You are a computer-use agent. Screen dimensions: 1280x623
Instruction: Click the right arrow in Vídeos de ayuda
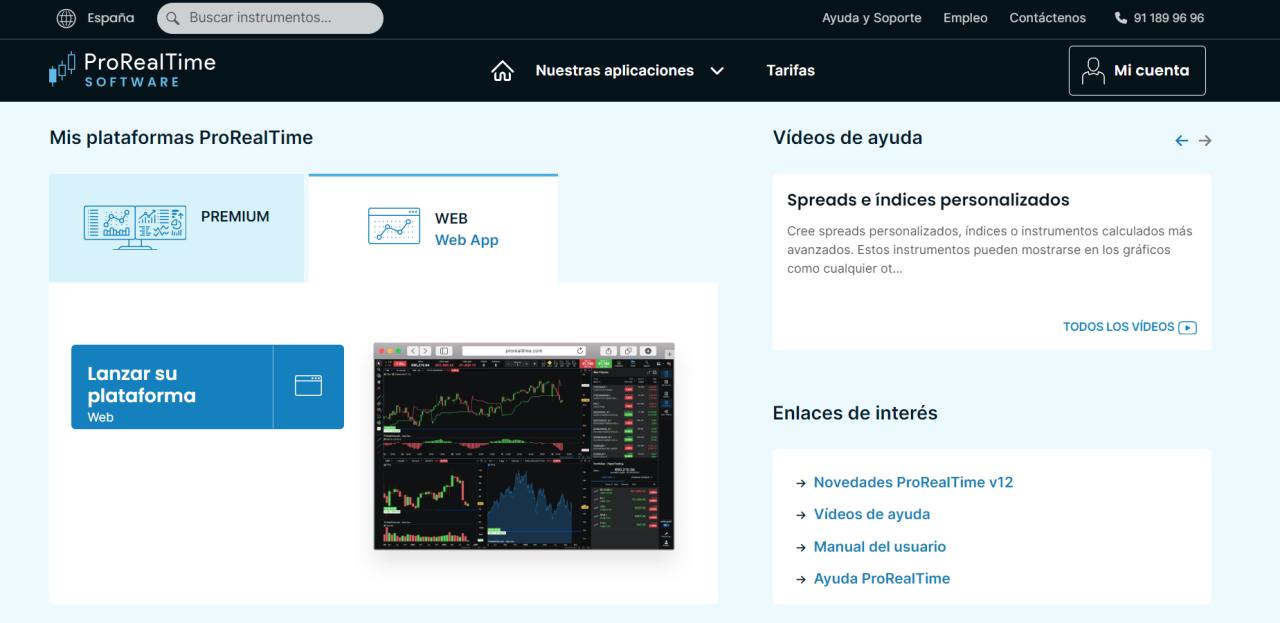coord(1205,140)
